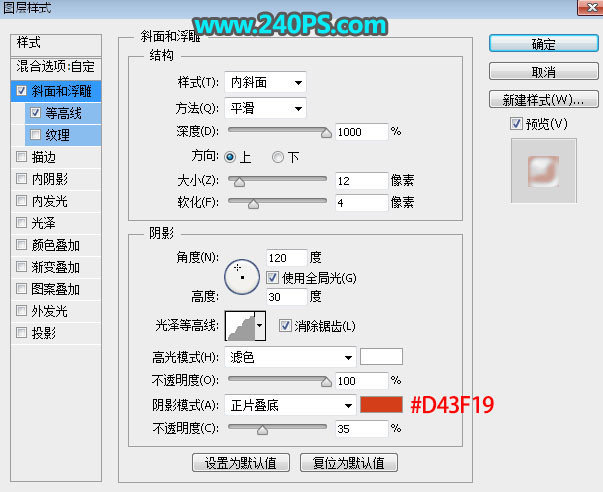Enable the 图案叠加 pattern overlay checkbox
The height and width of the screenshot is (492, 603).
click(x=22, y=289)
